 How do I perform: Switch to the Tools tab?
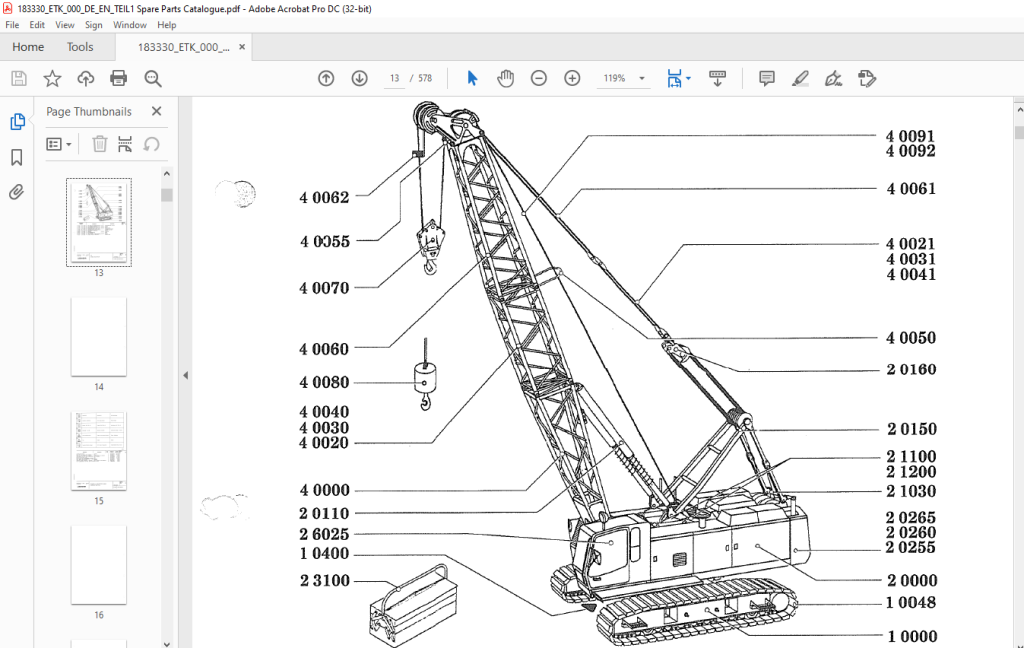coord(80,47)
